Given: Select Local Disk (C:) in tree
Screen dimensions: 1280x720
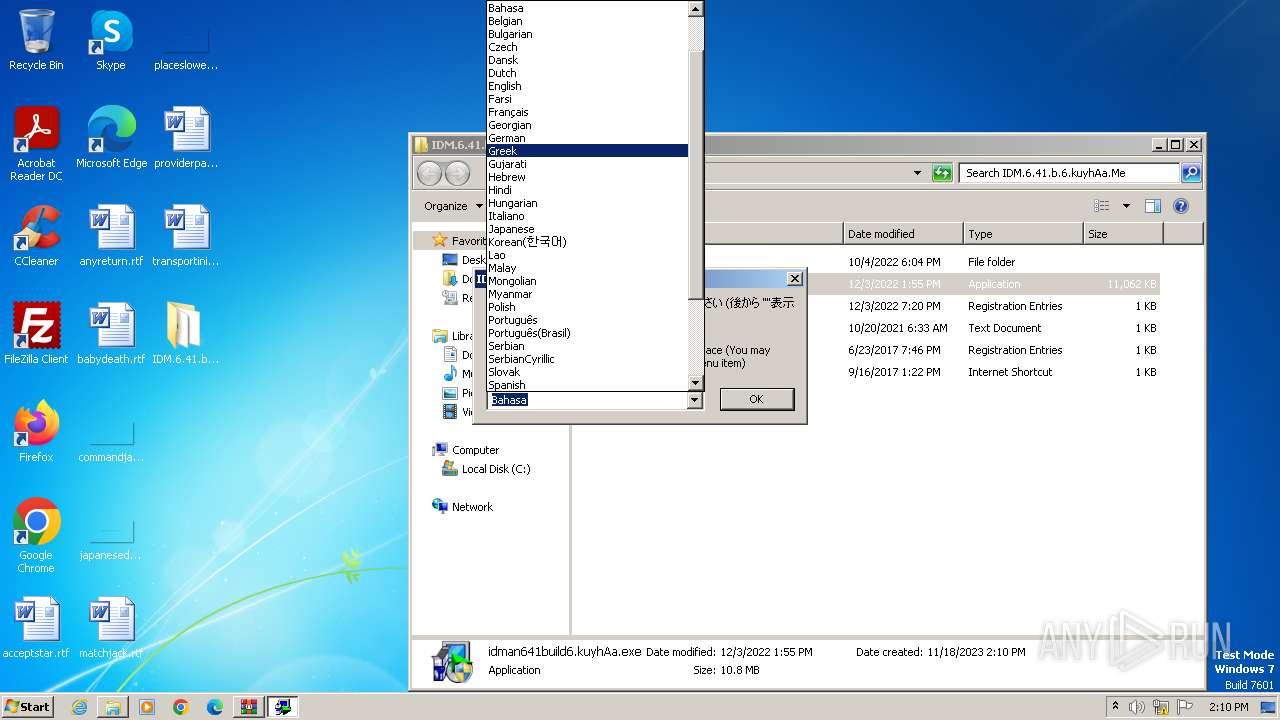Looking at the screenshot, I should 486,469.
